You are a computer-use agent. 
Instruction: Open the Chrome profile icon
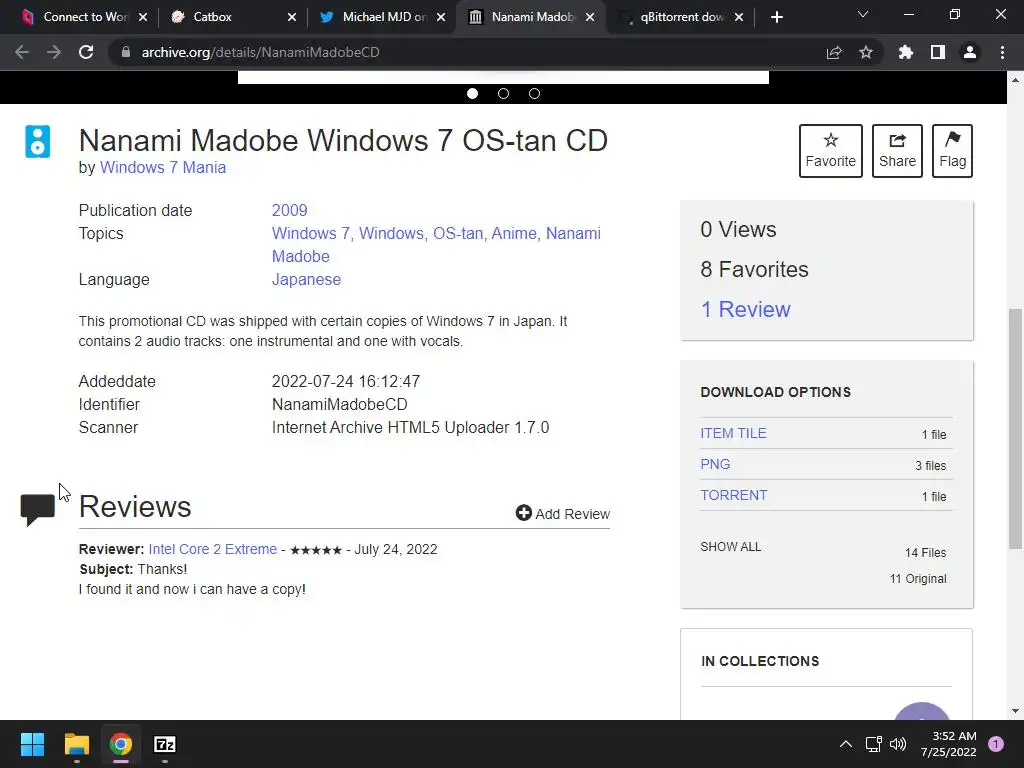(x=970, y=52)
